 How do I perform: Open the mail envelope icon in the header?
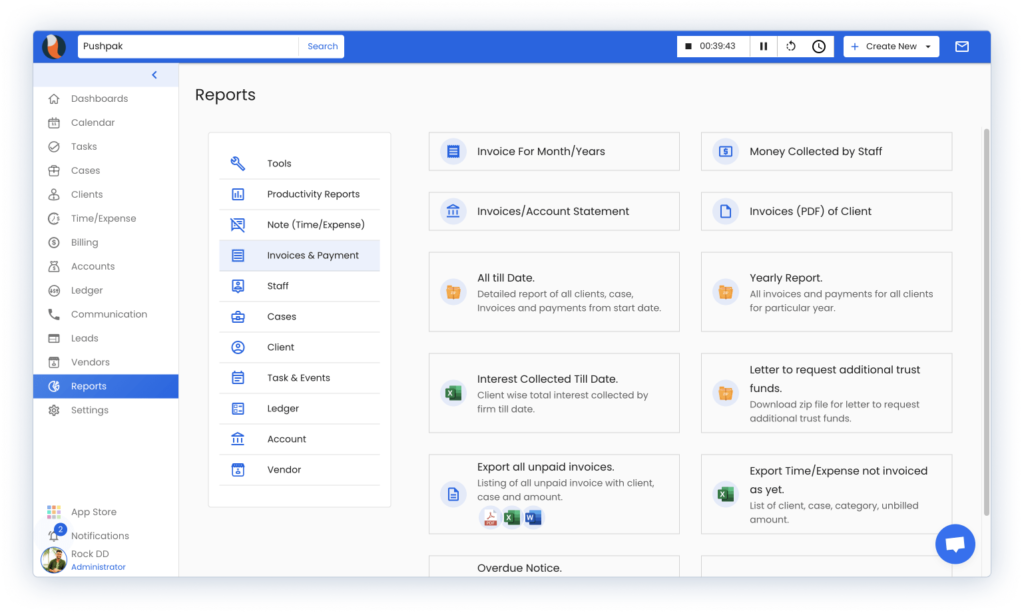click(964, 46)
